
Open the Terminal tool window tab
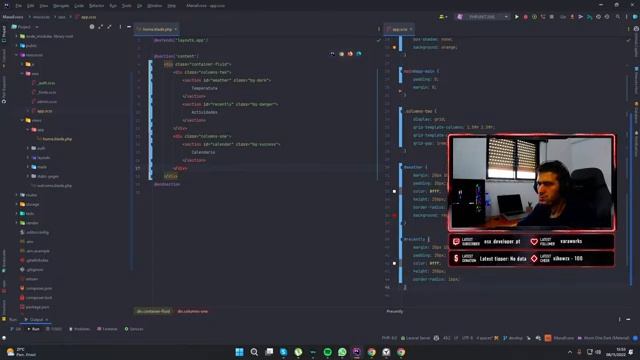(x=107, y=329)
